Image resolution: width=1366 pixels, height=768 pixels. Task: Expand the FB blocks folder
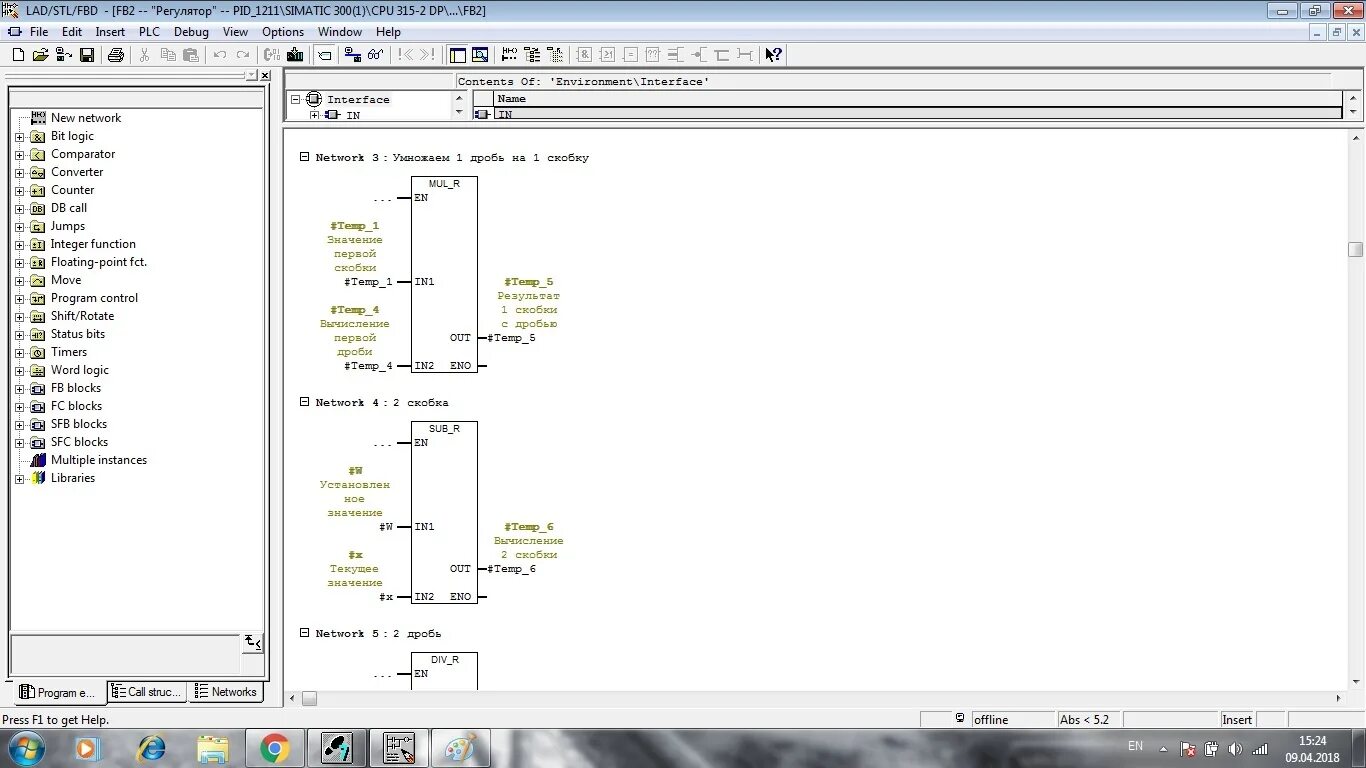click(19, 389)
